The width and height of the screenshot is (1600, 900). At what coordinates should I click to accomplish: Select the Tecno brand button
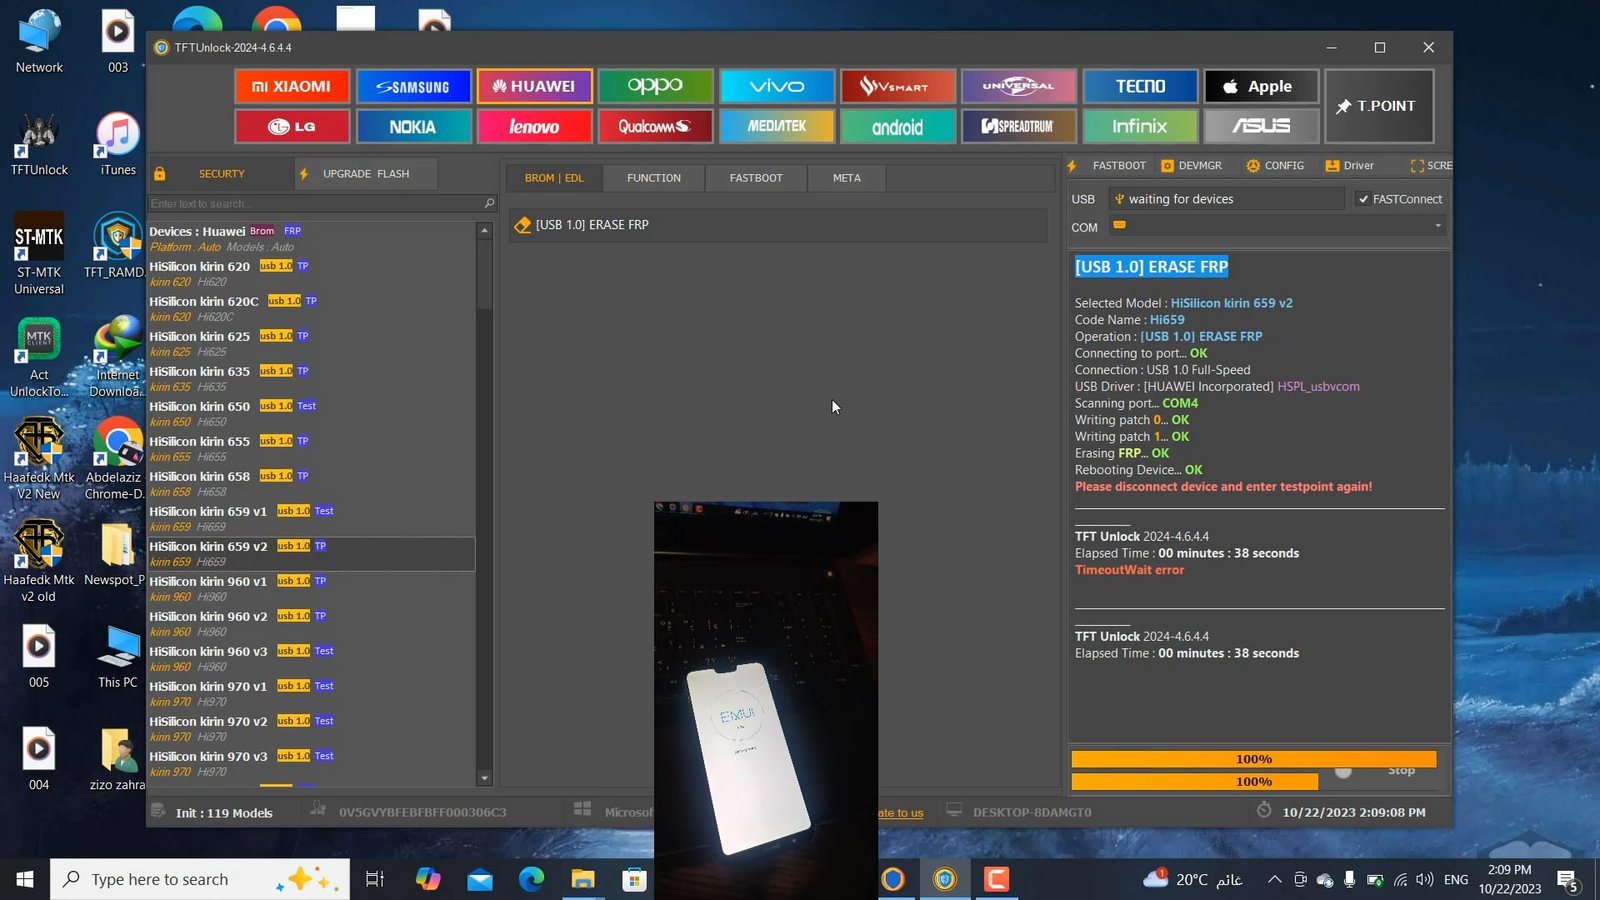(x=1140, y=86)
